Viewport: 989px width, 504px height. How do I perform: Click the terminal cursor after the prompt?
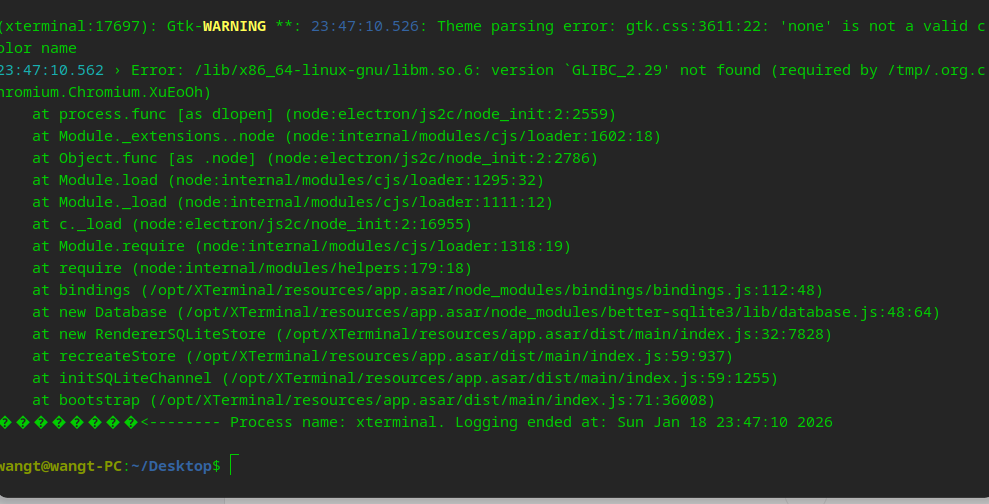(x=232, y=465)
